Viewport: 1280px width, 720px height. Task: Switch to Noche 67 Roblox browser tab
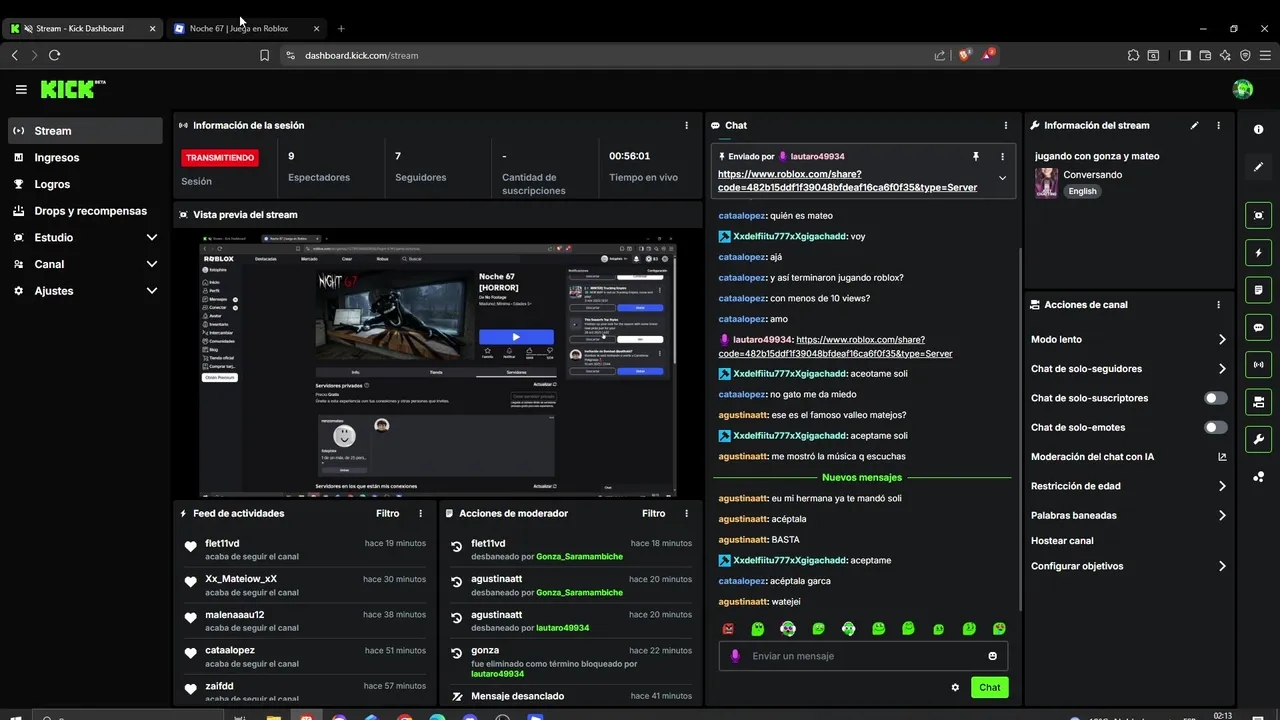[x=247, y=28]
